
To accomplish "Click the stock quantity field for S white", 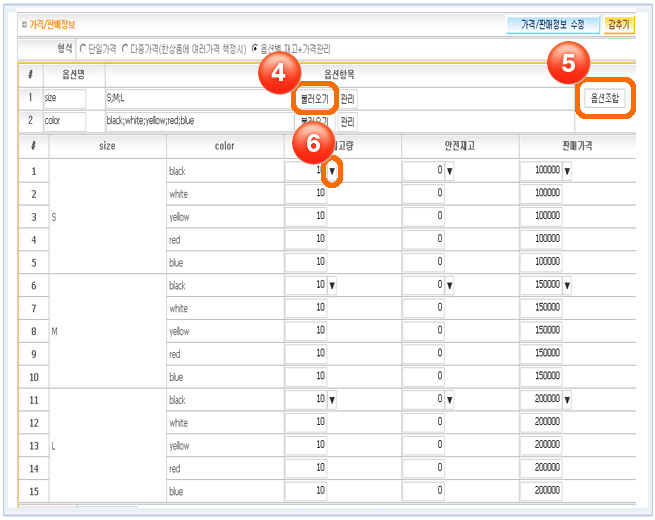I will (x=306, y=194).
